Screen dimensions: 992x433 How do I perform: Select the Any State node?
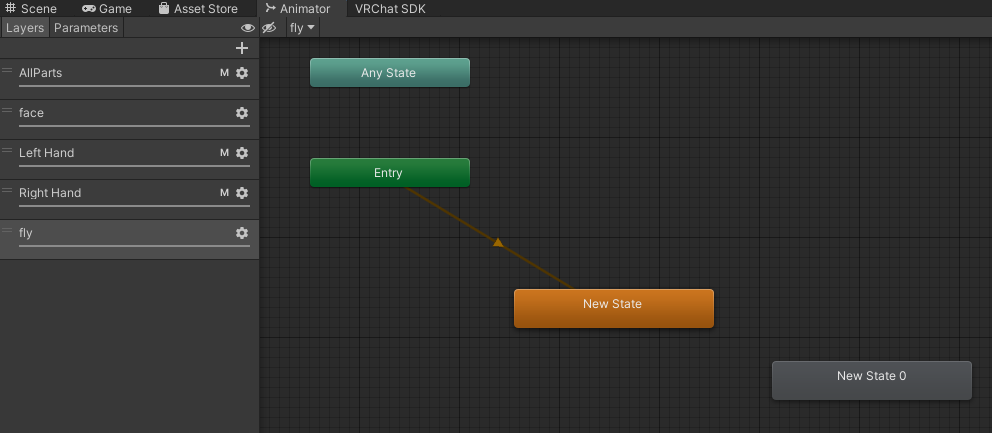coord(390,73)
